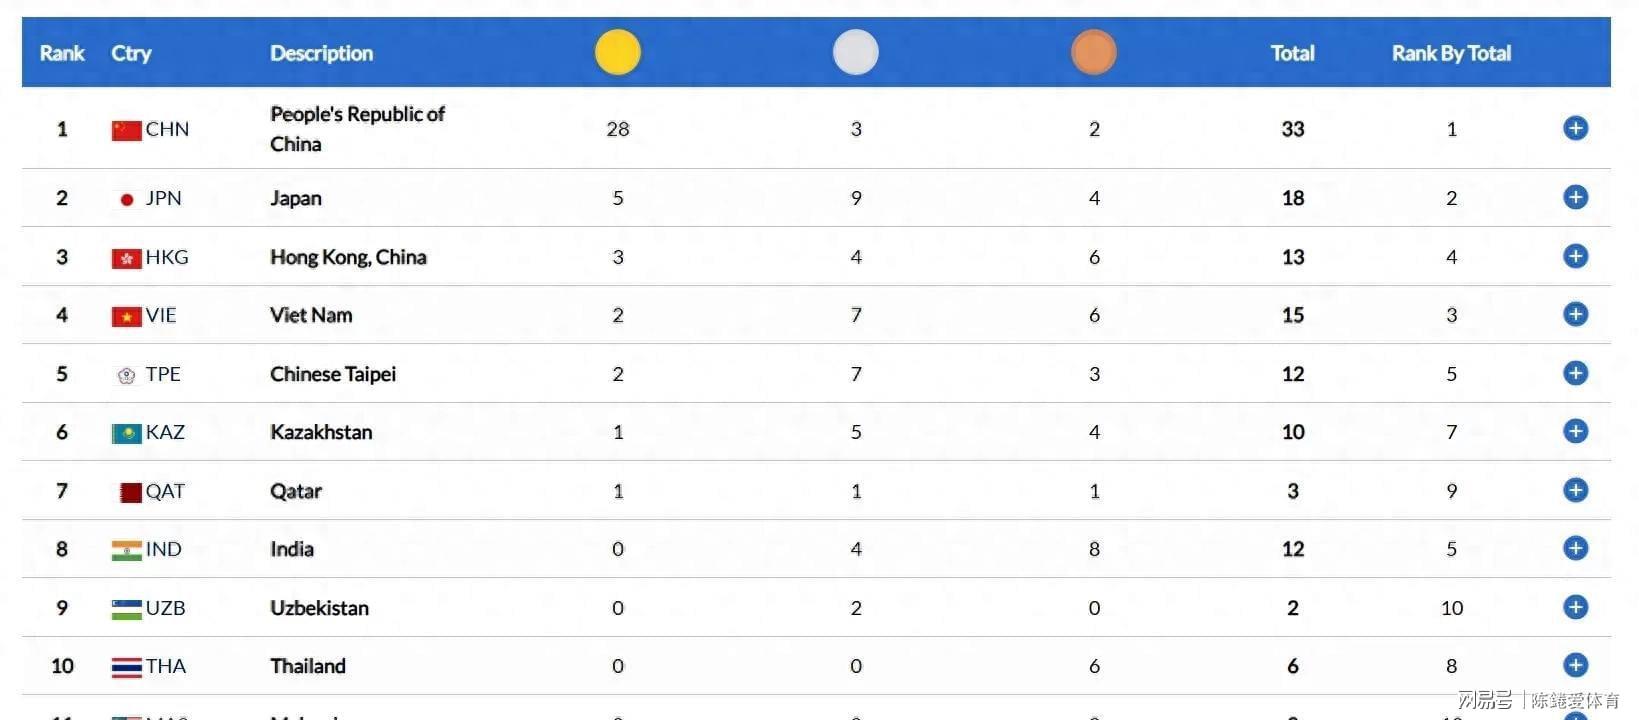Click the gold medal header icon
Image resolution: width=1639 pixels, height=720 pixels.
click(617, 52)
